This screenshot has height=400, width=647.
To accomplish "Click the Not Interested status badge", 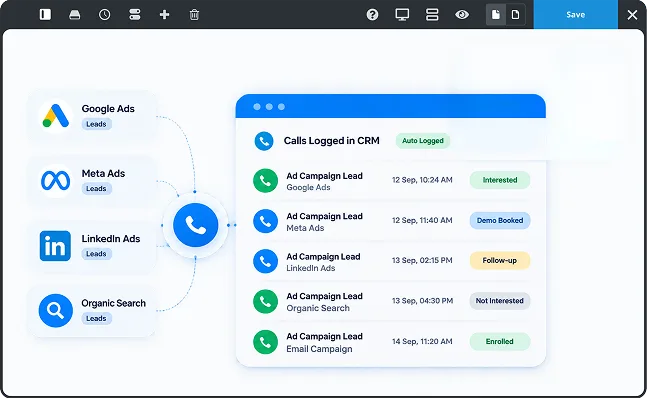I will coord(500,301).
